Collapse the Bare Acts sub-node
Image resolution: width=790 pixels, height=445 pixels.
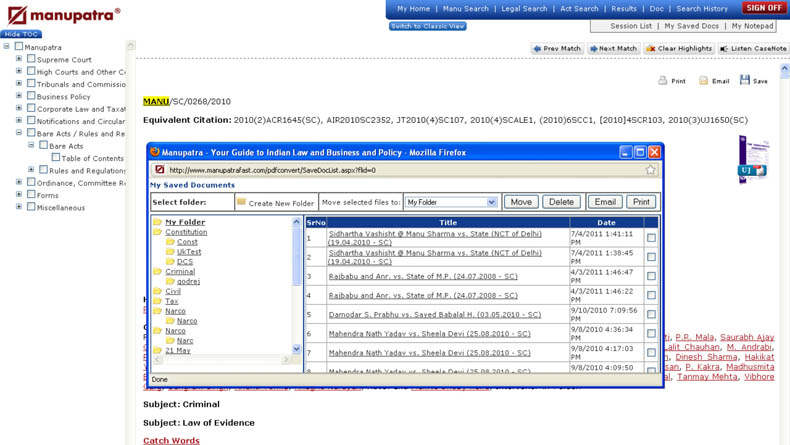[31, 145]
